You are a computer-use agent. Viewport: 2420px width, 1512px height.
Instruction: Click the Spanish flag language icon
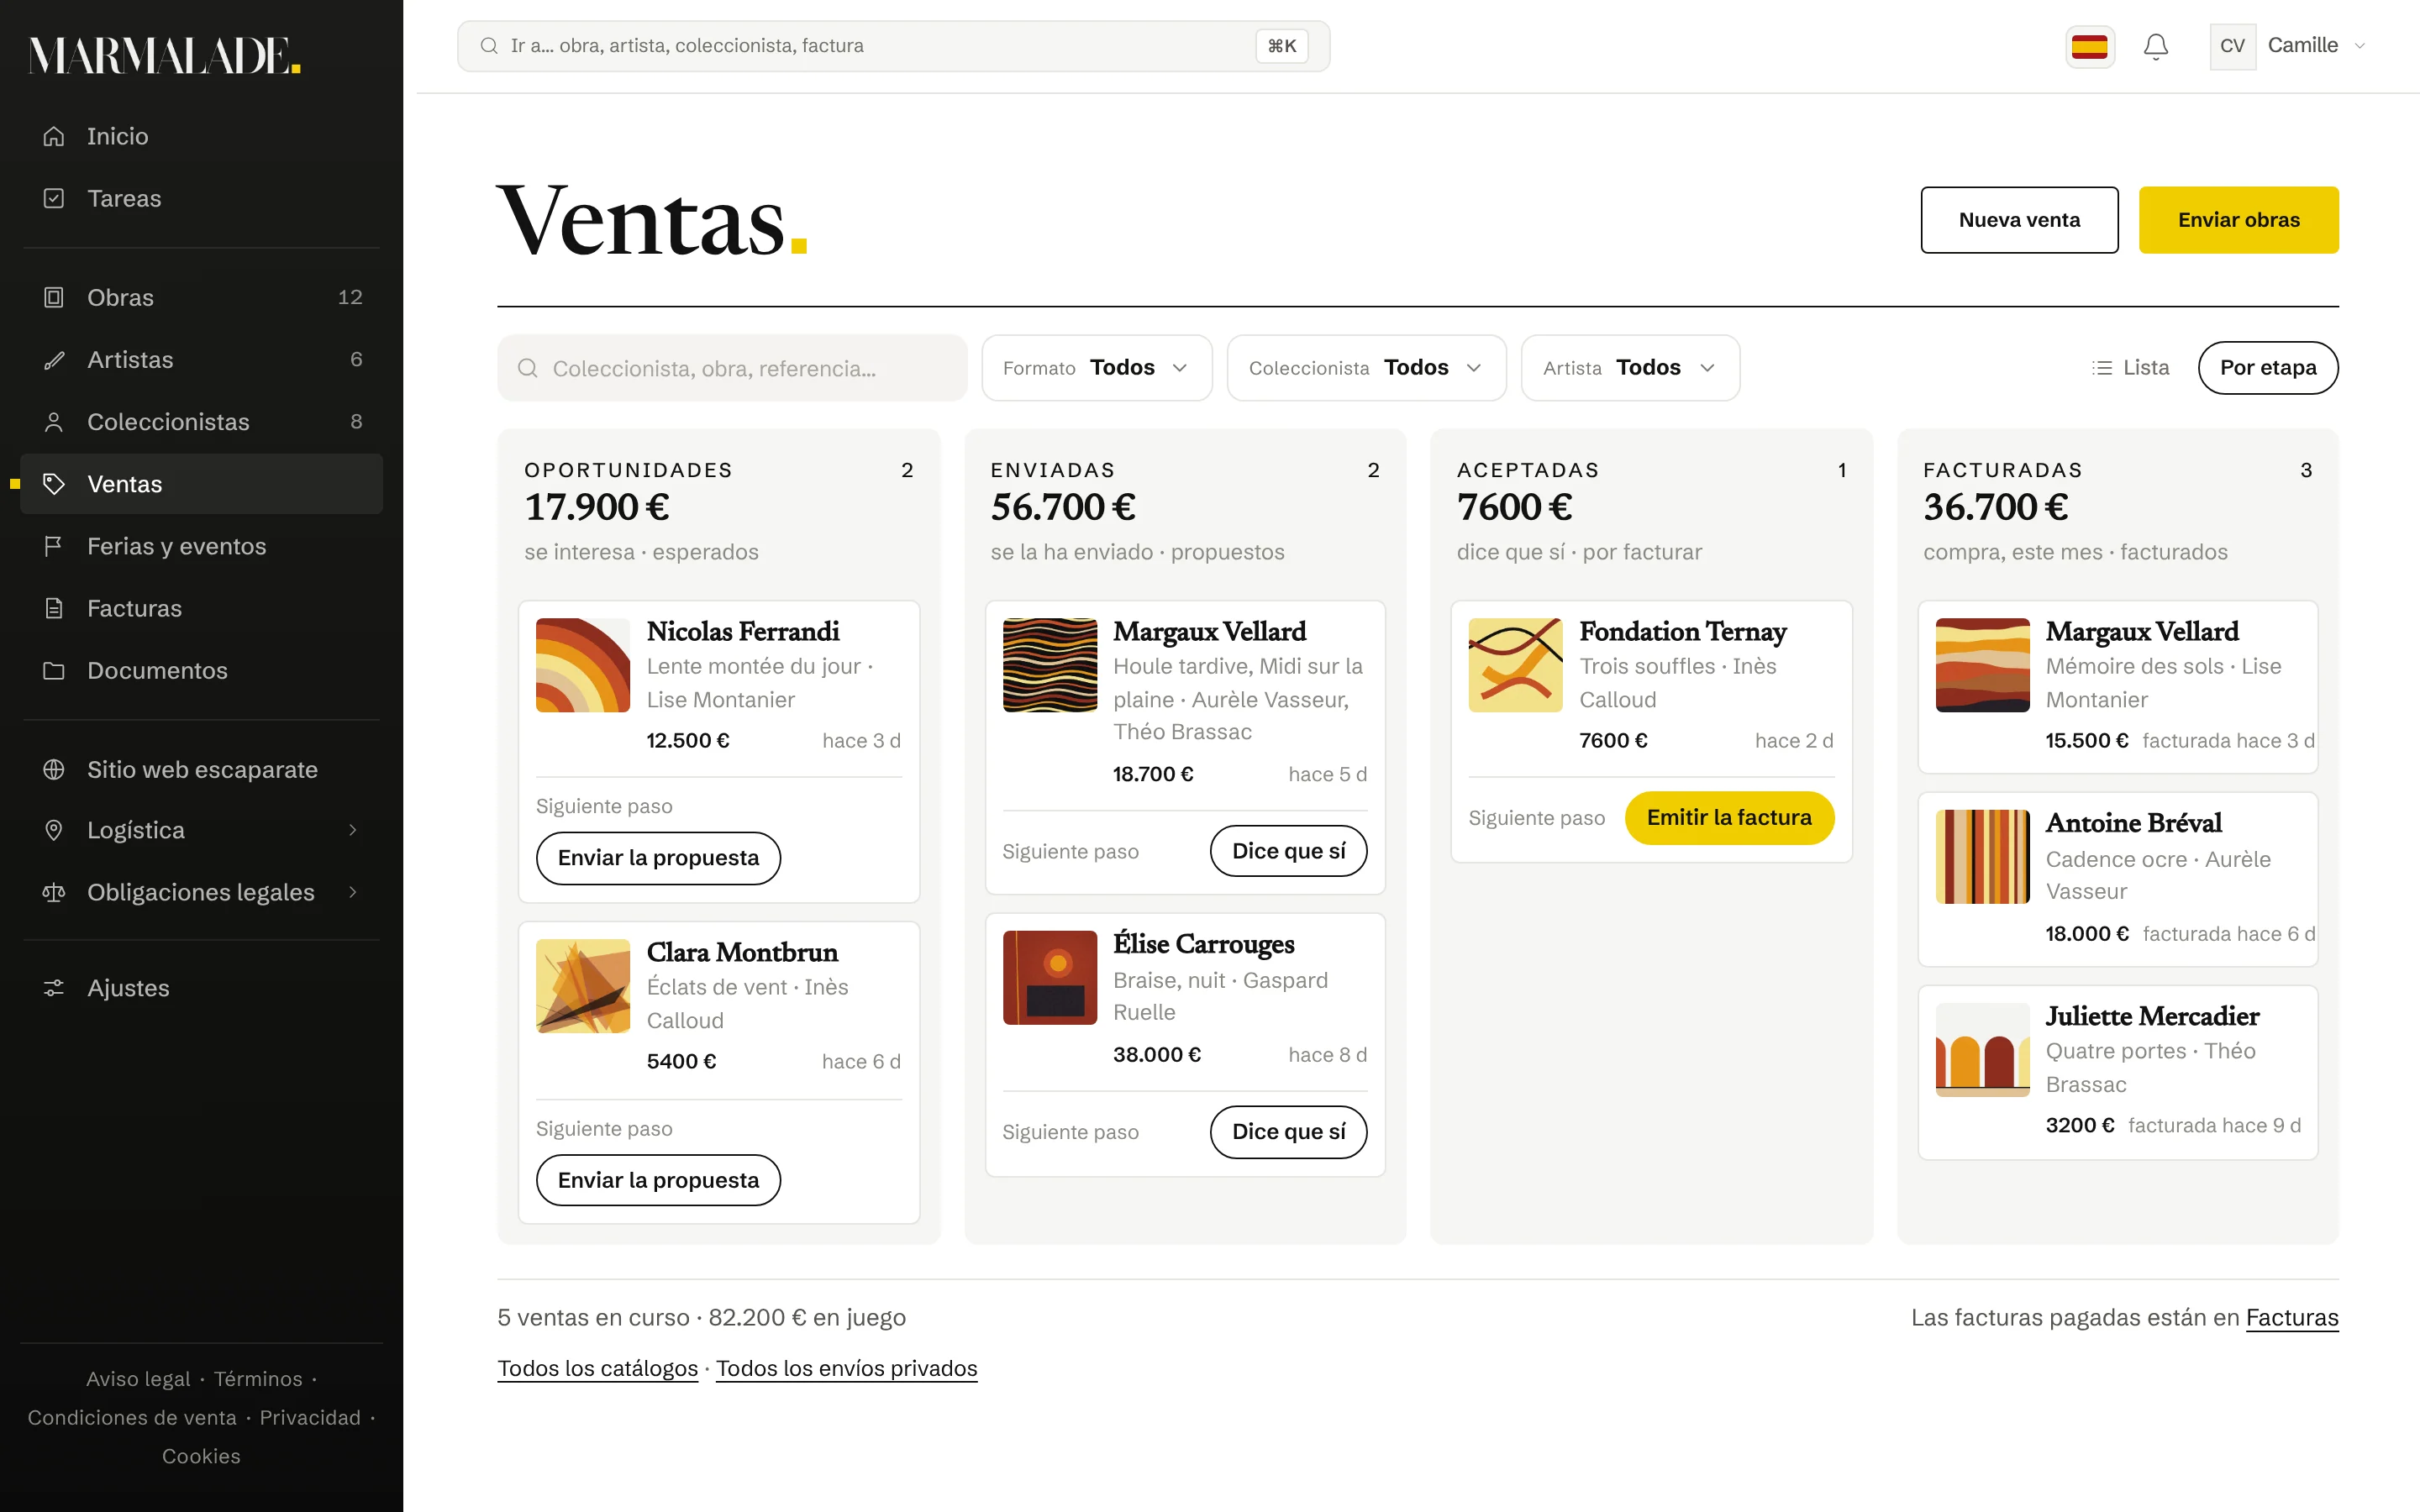point(2089,46)
